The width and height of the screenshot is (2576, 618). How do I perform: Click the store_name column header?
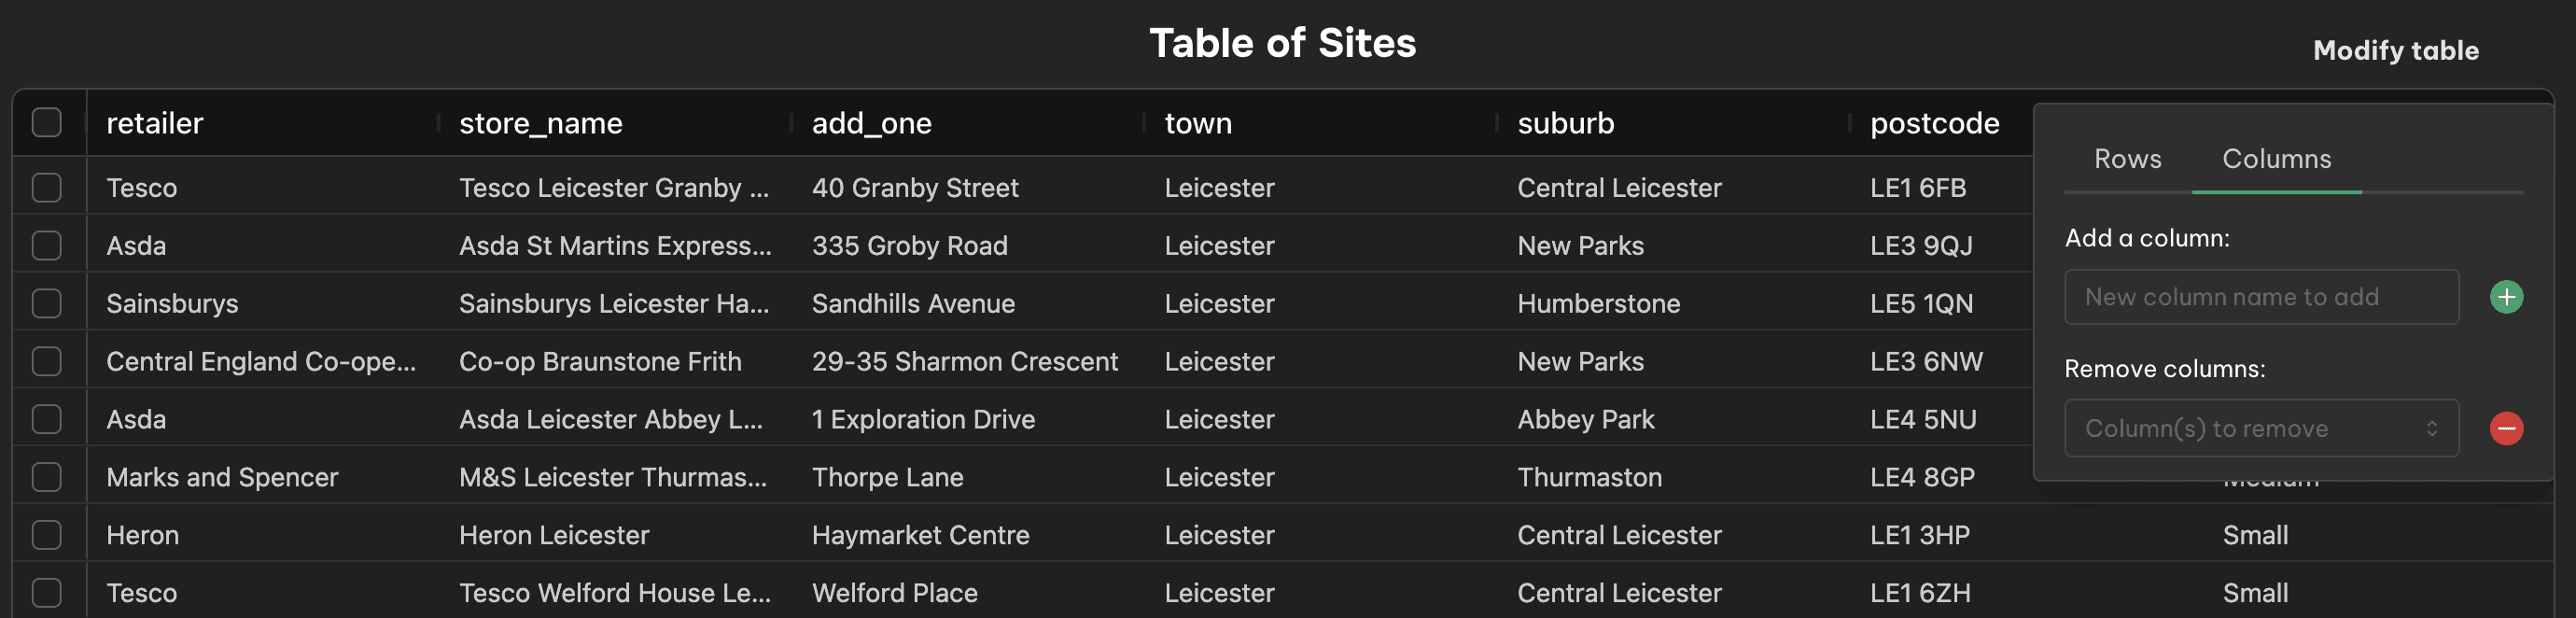click(541, 123)
